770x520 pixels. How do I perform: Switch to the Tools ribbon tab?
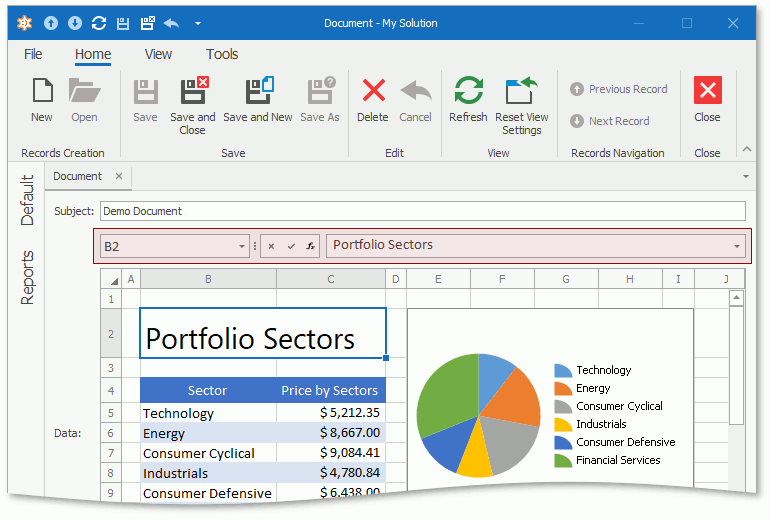[222, 54]
